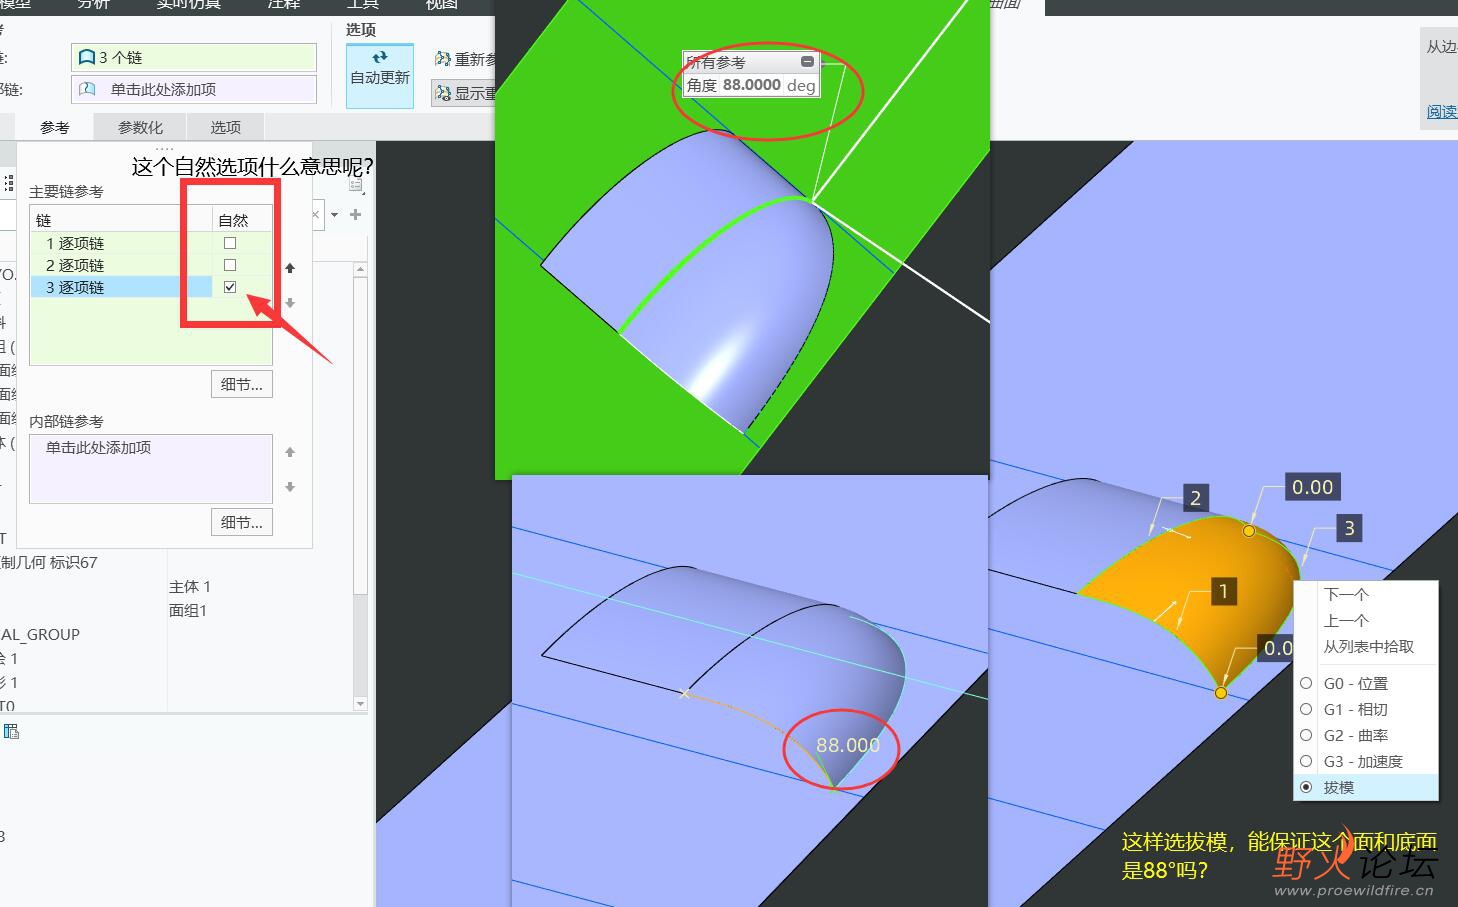Click 细节... button under main chain references

(x=242, y=384)
